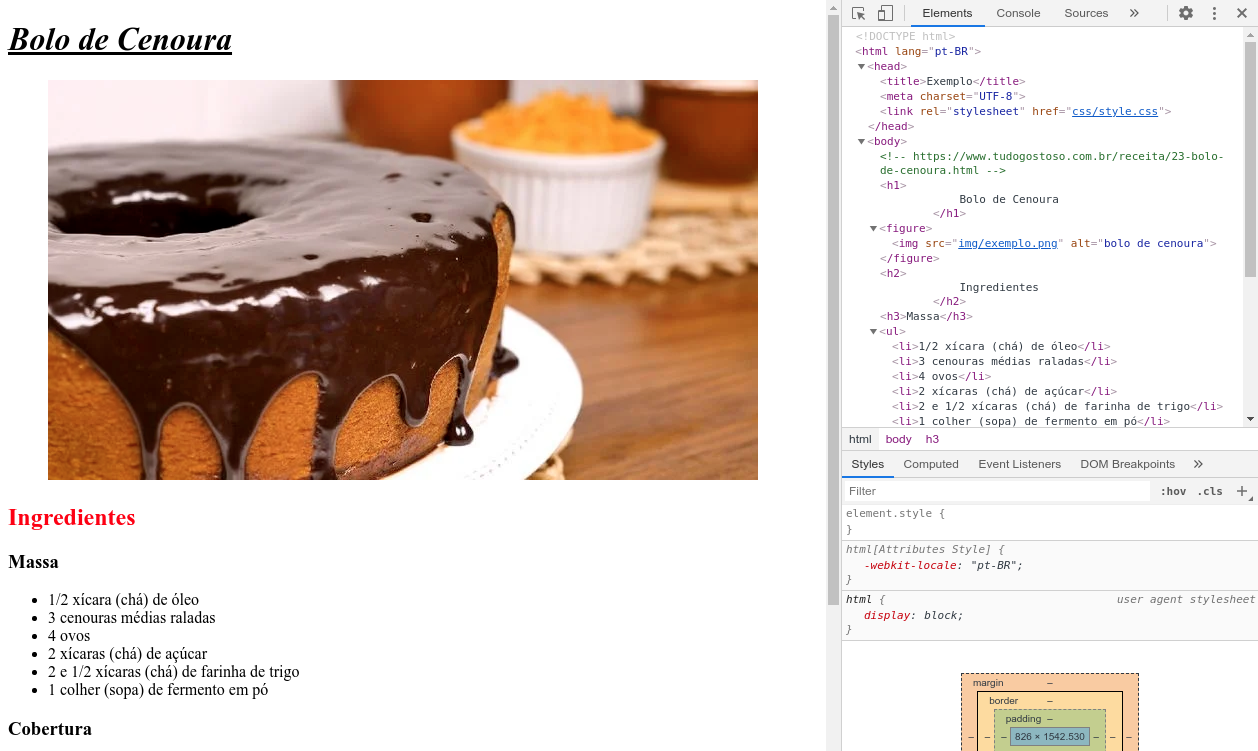Open the img/exemplo.png source link
The width and height of the screenshot is (1258, 751).
click(x=1007, y=244)
